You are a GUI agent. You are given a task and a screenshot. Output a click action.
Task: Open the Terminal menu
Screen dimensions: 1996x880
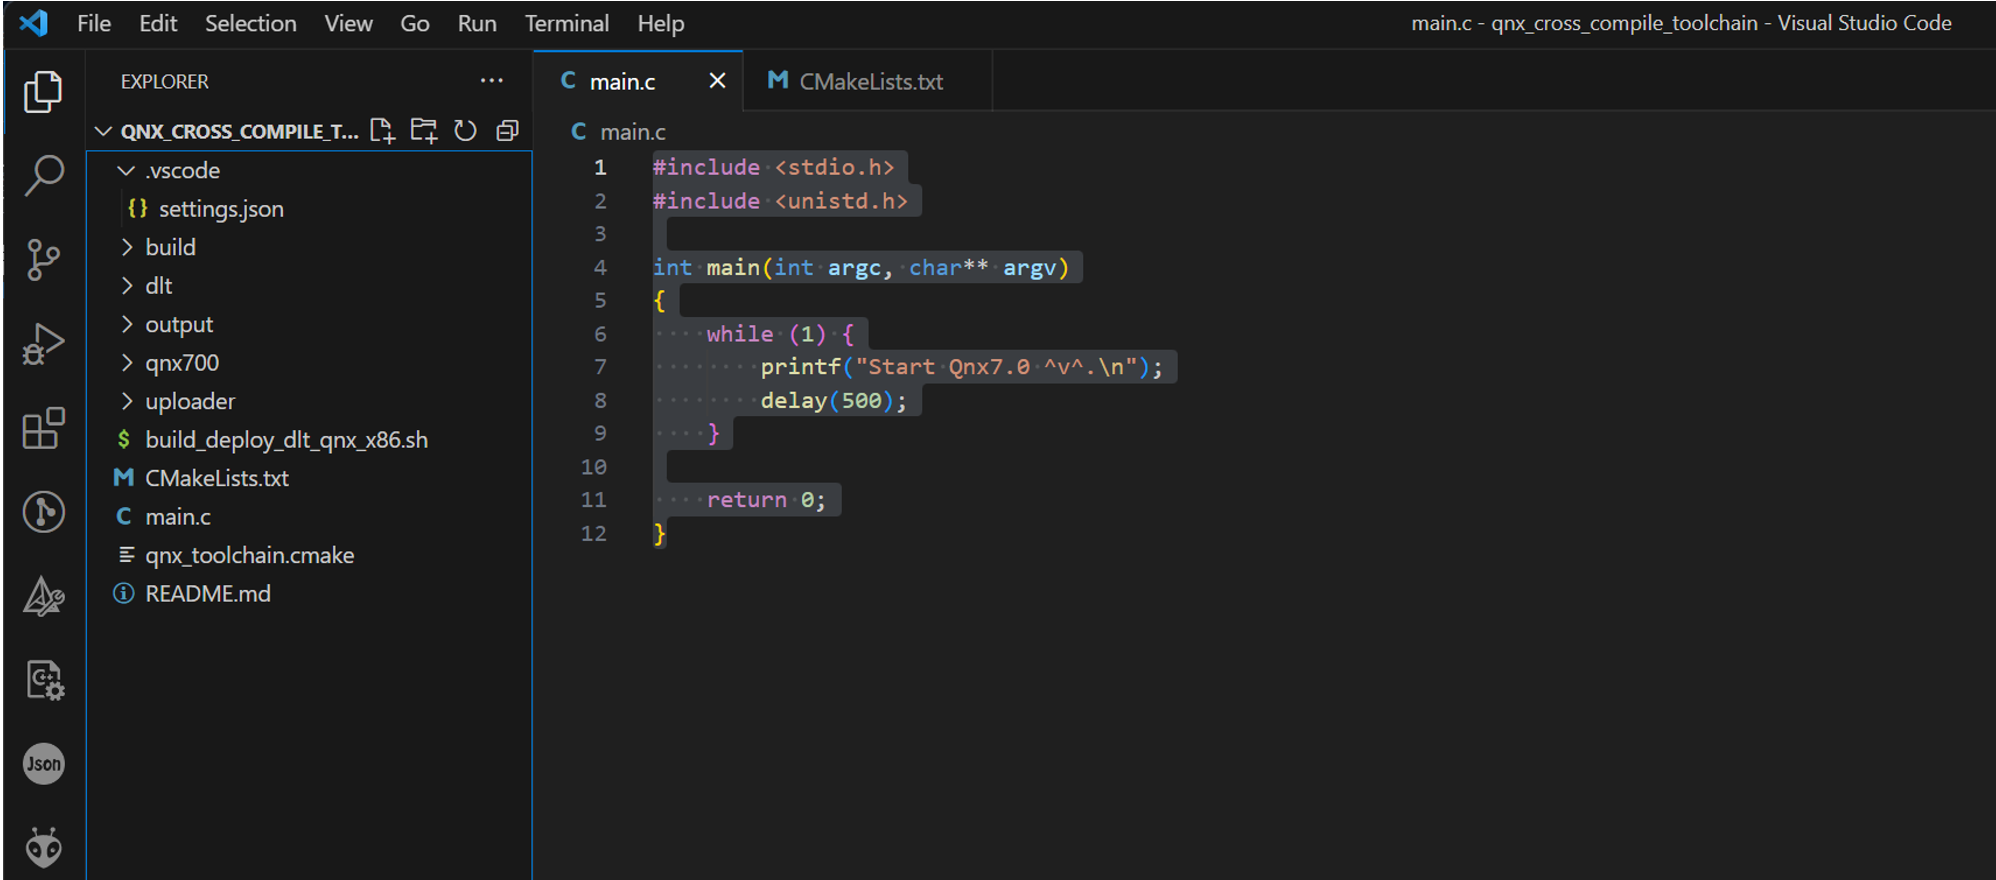click(566, 23)
